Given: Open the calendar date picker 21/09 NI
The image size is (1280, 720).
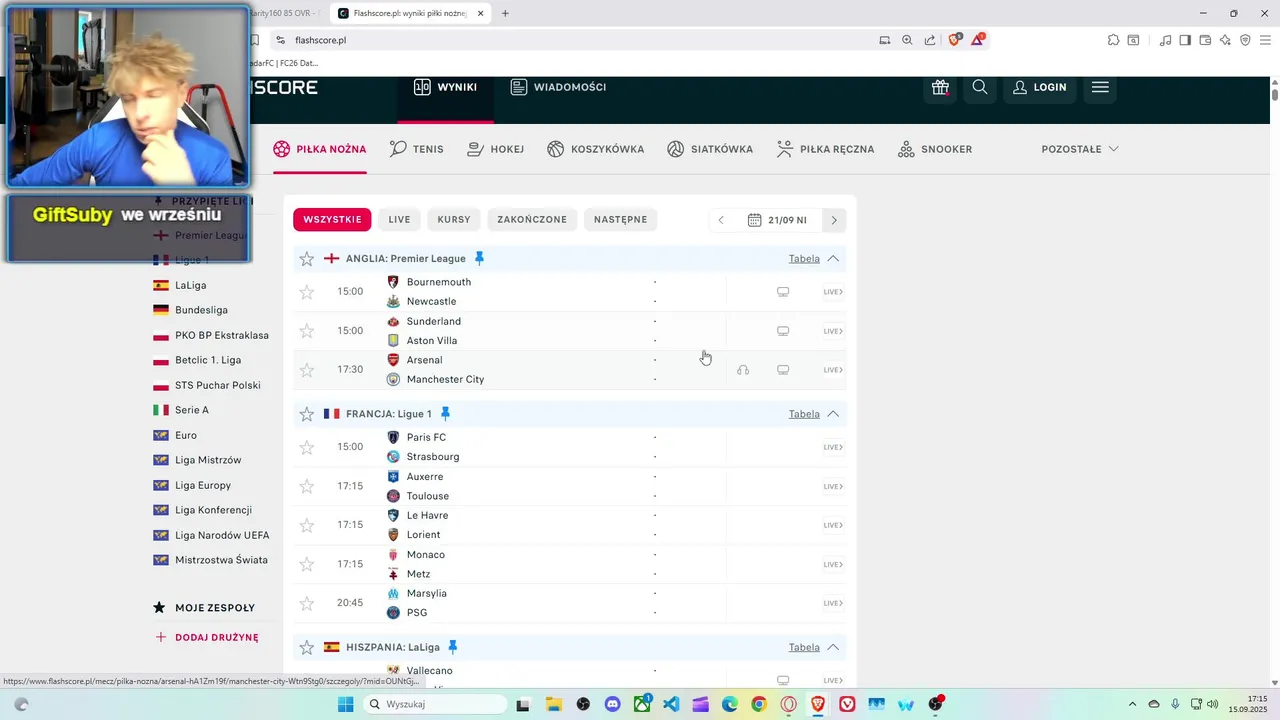Looking at the screenshot, I should 777,220.
